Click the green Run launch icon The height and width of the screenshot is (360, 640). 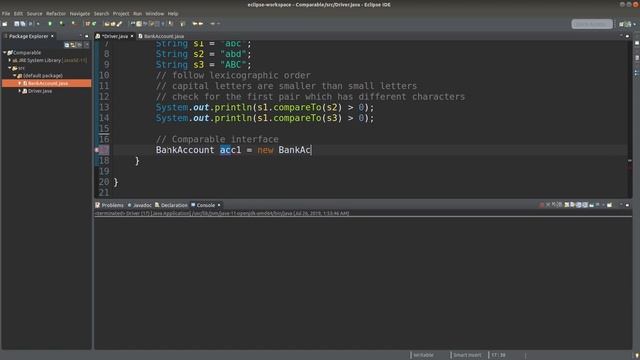61,24
